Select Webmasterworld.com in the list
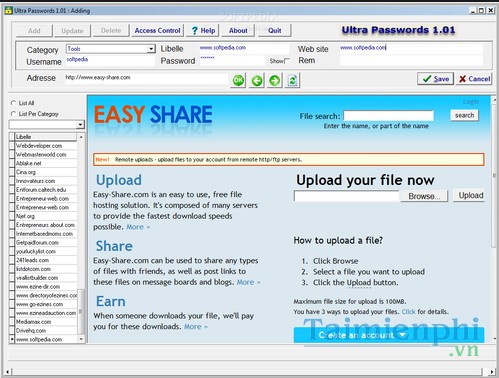The image size is (499, 378). click(x=46, y=155)
